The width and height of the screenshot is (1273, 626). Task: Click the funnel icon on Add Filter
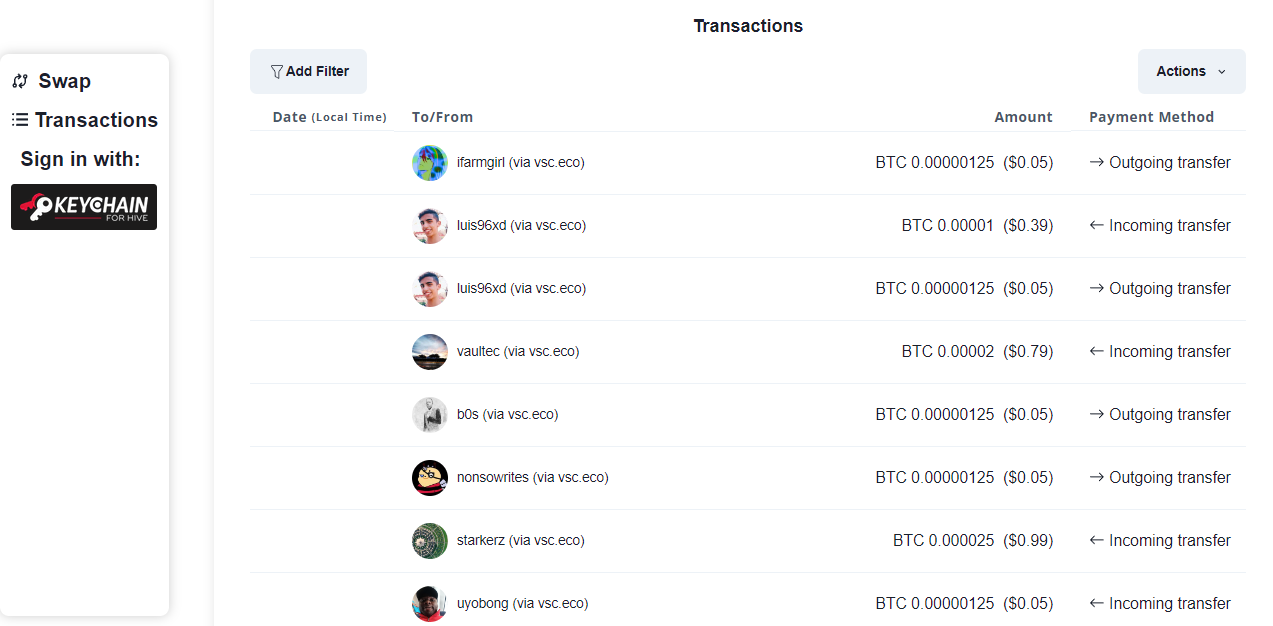(x=277, y=71)
